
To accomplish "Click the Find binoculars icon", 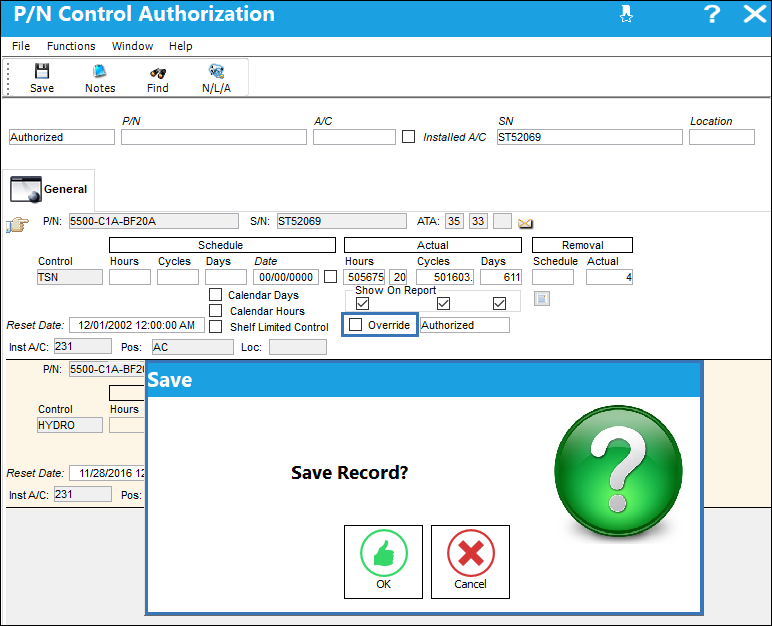I will point(158,73).
